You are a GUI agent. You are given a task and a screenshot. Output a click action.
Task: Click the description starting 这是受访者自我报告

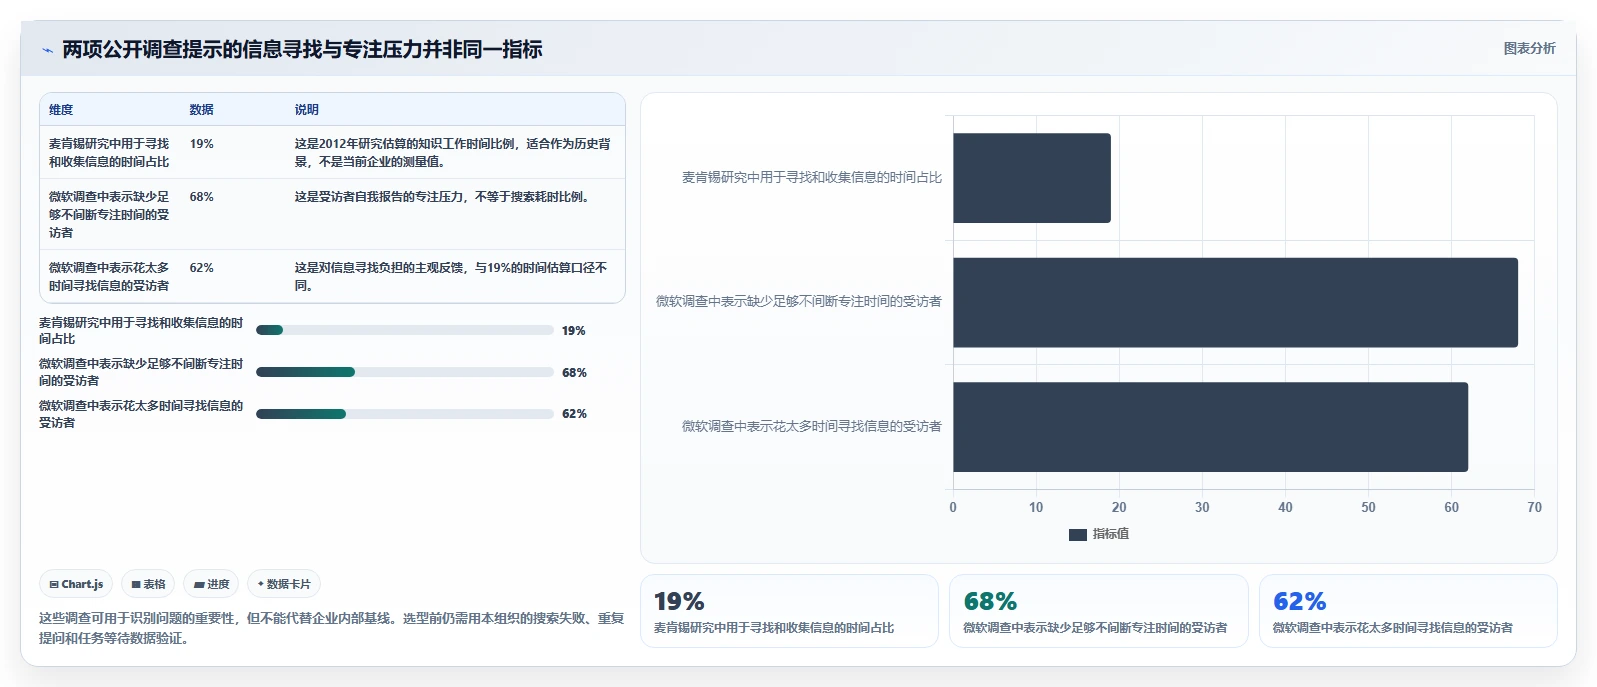coord(443,197)
